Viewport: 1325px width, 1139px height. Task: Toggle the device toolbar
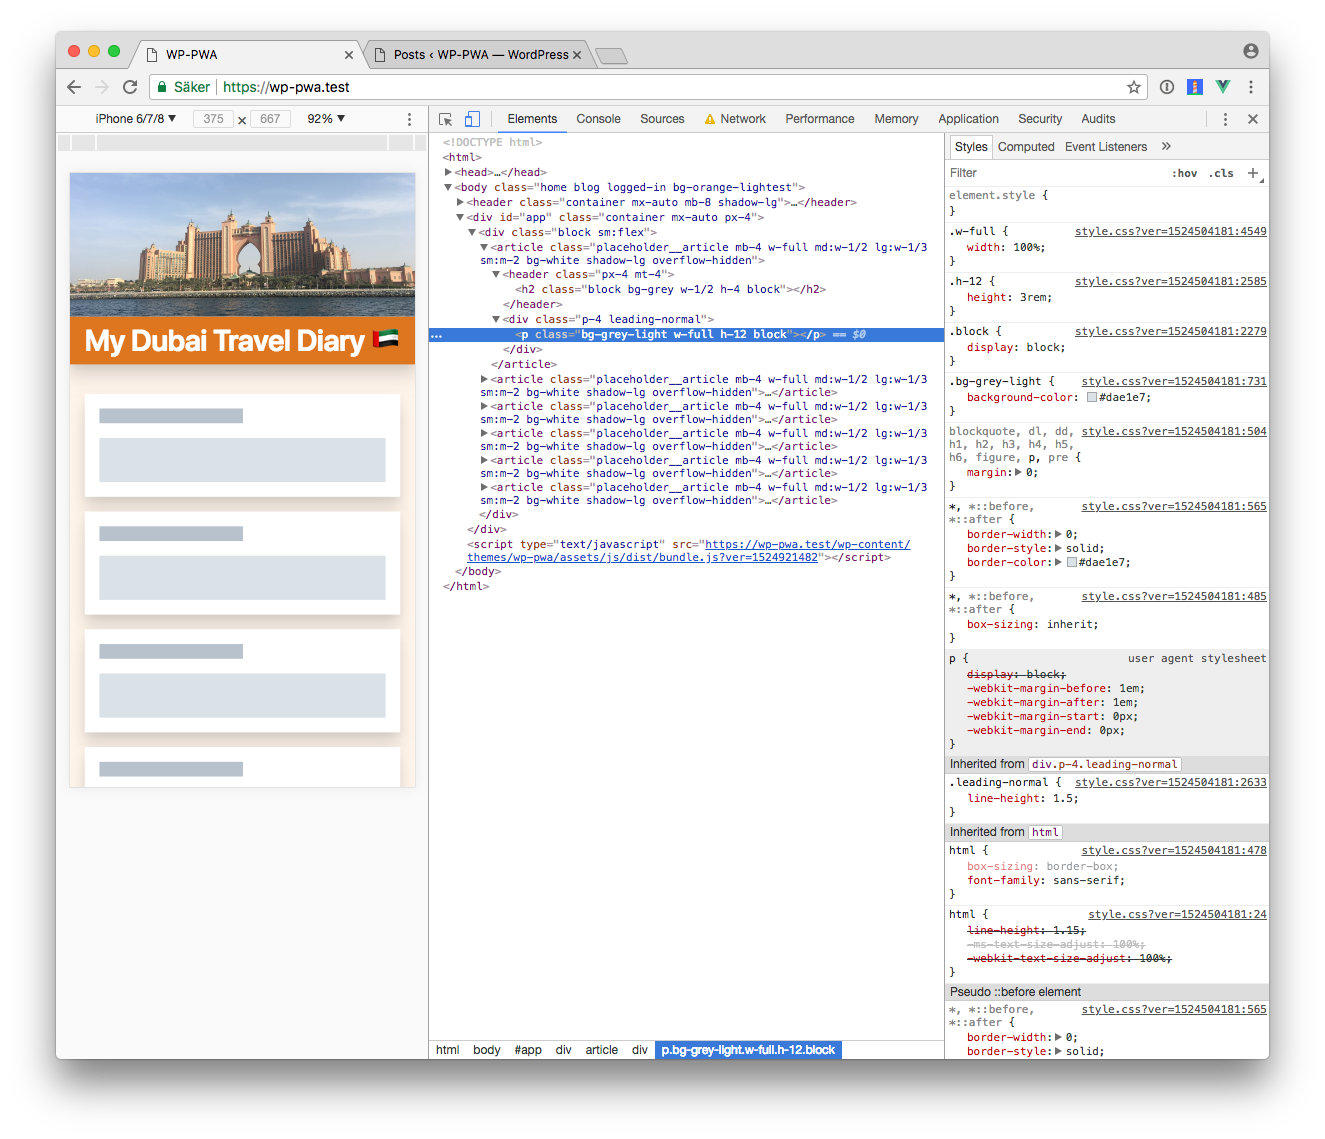(x=472, y=119)
